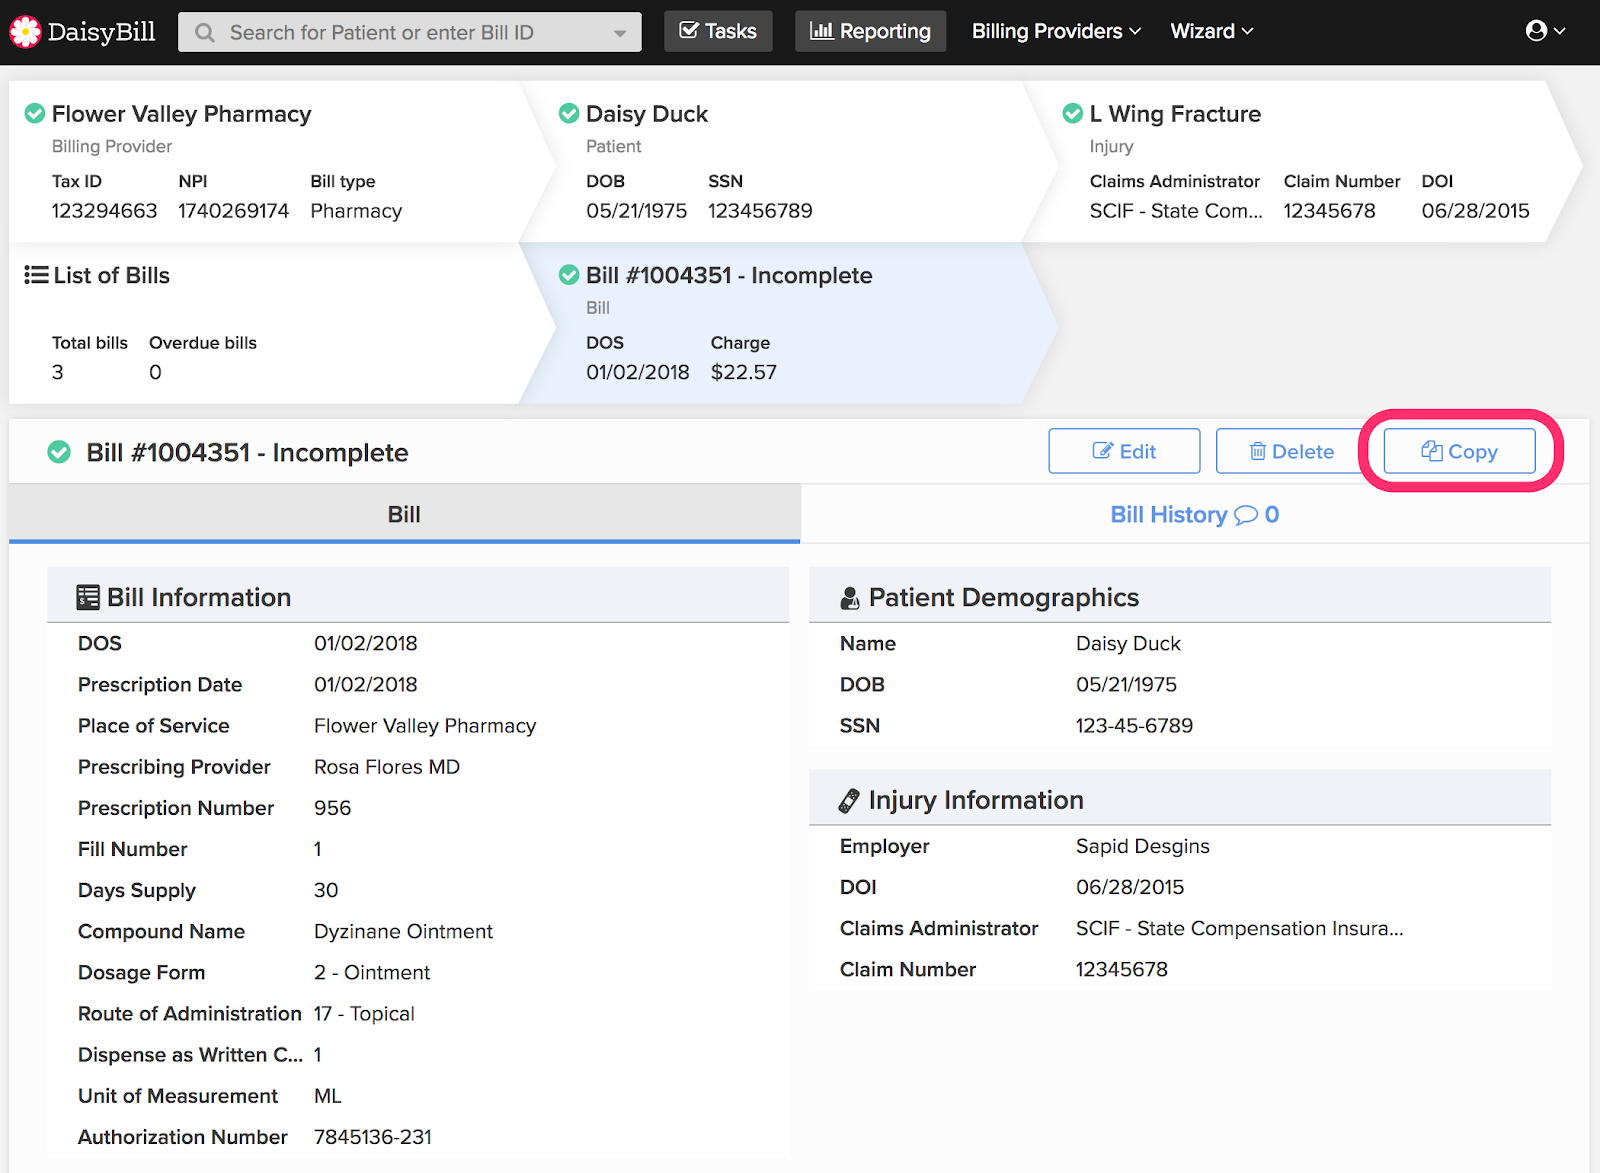Click SSN value 123-45-6789 in demographics
The image size is (1600, 1173).
1134,726
